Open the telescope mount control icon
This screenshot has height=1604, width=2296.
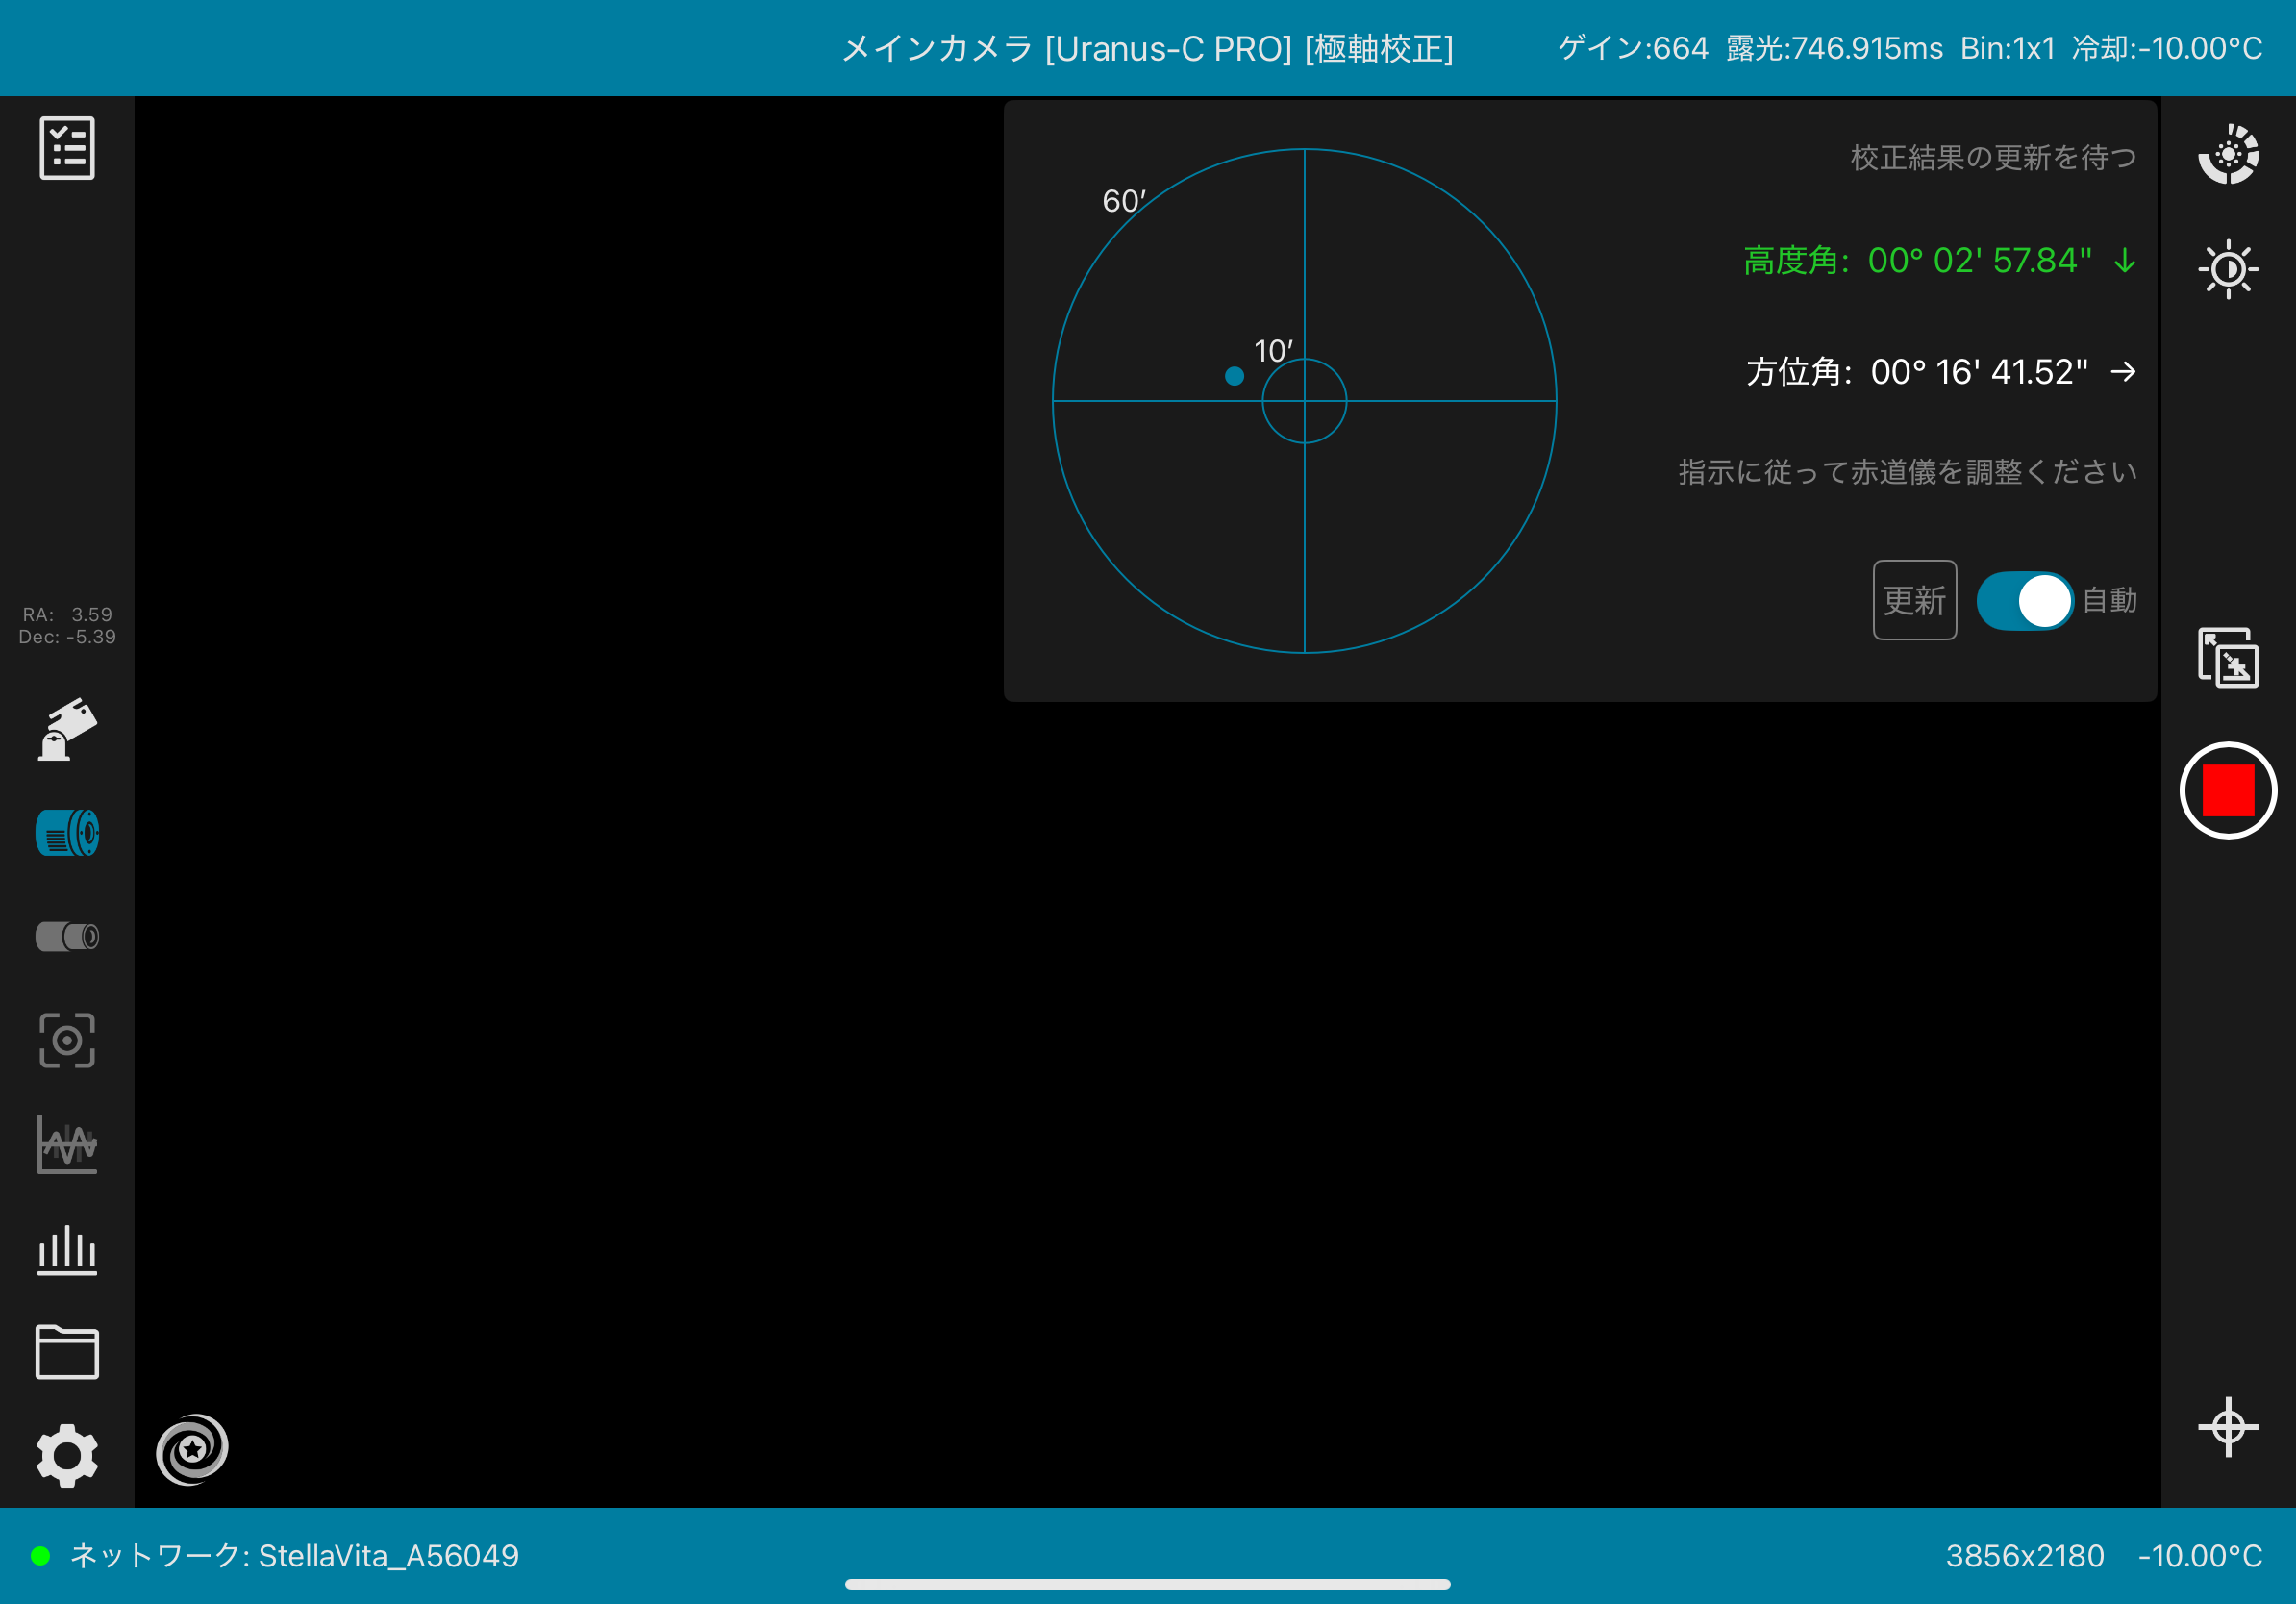67,730
